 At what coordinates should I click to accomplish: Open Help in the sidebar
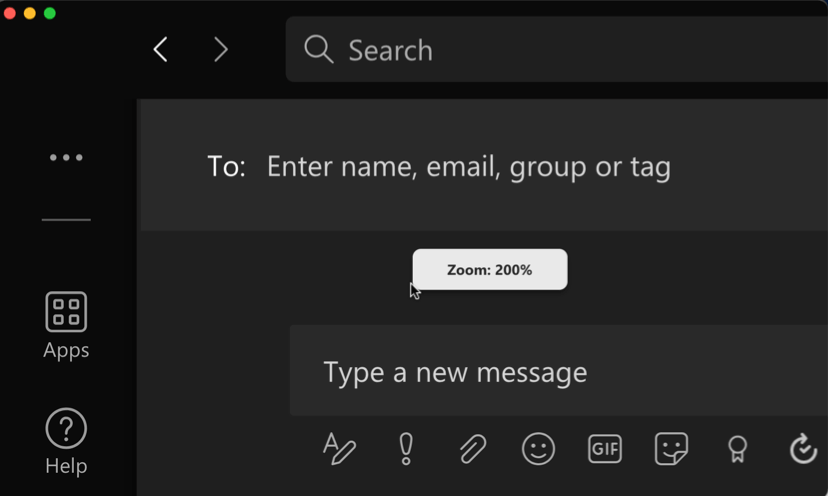[66, 442]
